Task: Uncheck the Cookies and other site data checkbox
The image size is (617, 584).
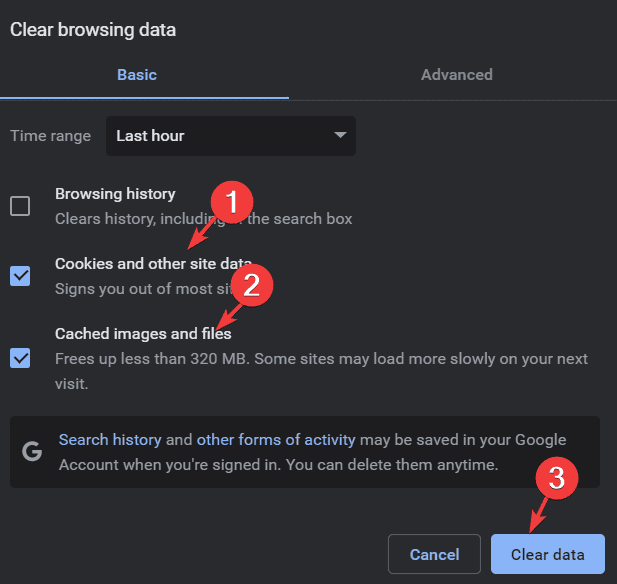Action: point(20,276)
